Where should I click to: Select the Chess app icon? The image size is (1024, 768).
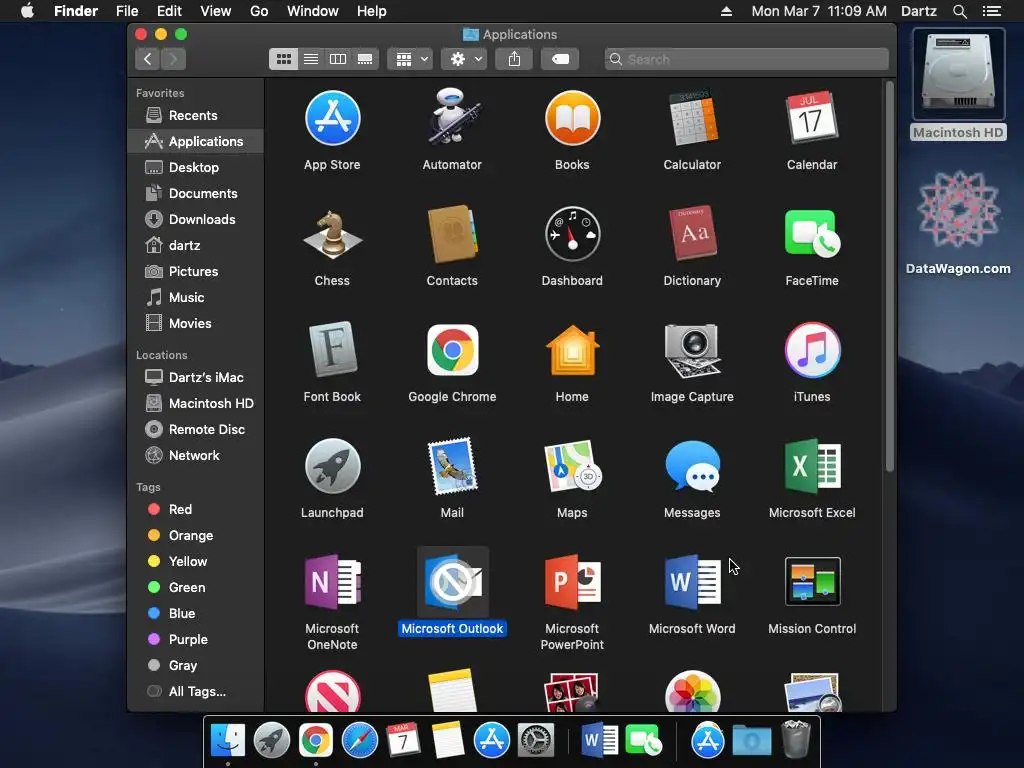pyautogui.click(x=332, y=234)
